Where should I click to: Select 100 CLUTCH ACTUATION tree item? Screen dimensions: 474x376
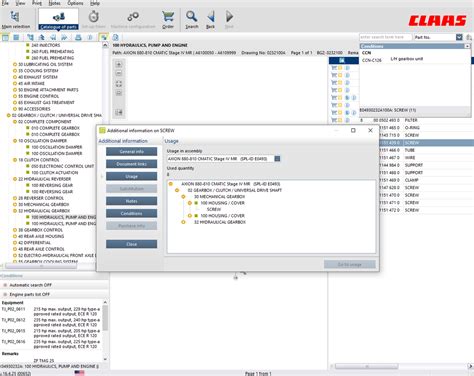55,172
